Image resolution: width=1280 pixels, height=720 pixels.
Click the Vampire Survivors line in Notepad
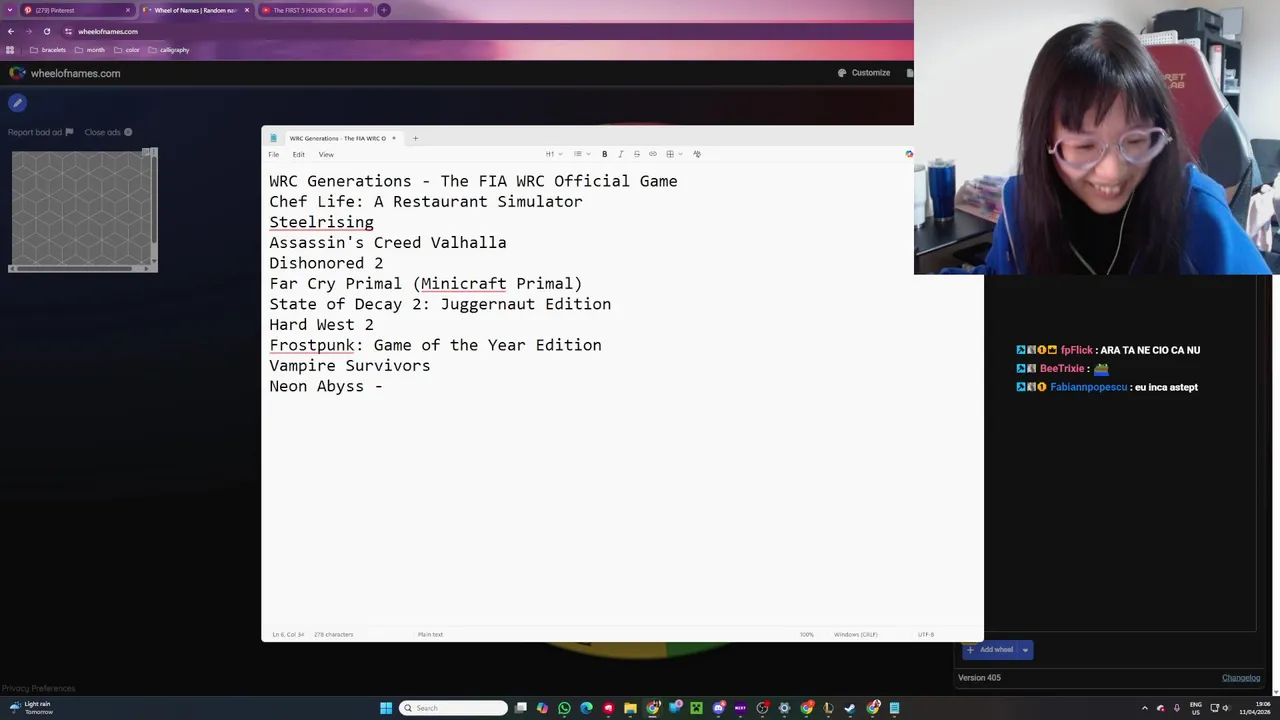click(349, 366)
